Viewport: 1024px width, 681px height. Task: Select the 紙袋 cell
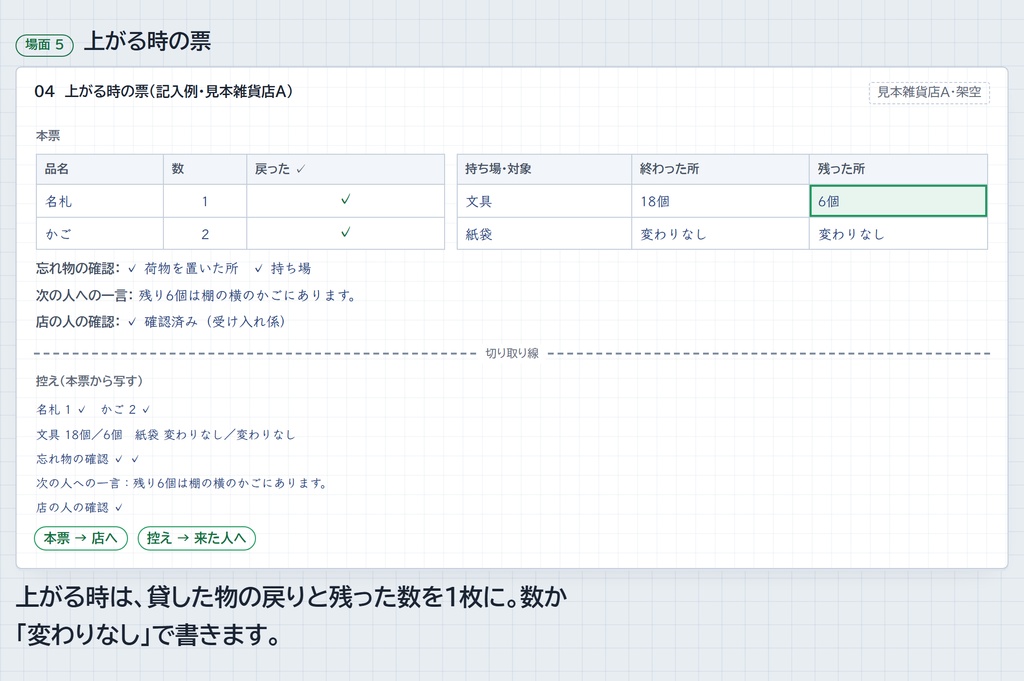(544, 234)
